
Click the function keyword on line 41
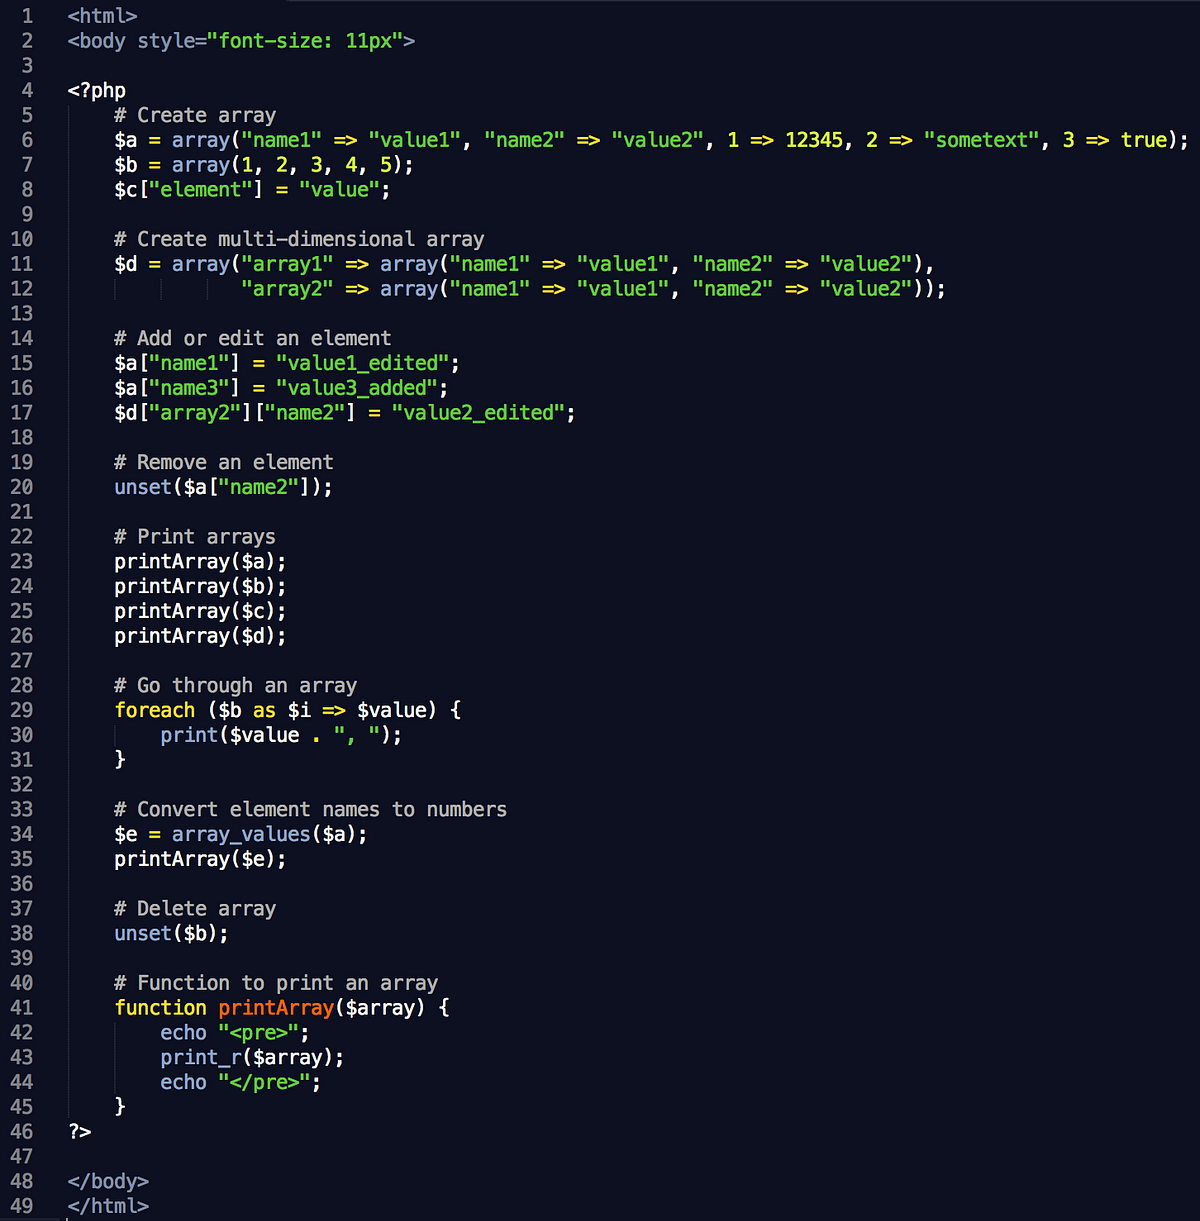(160, 1008)
